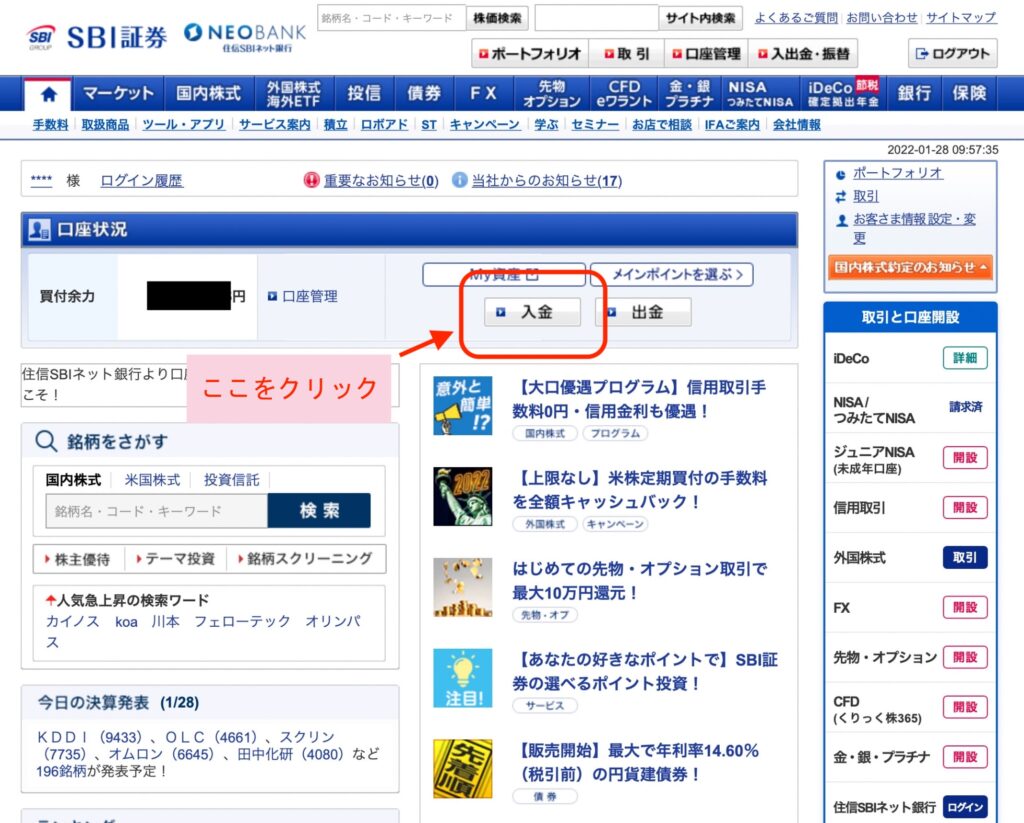The width and height of the screenshot is (1024, 823).
Task: Open the FX navigation tab
Action: tap(483, 93)
